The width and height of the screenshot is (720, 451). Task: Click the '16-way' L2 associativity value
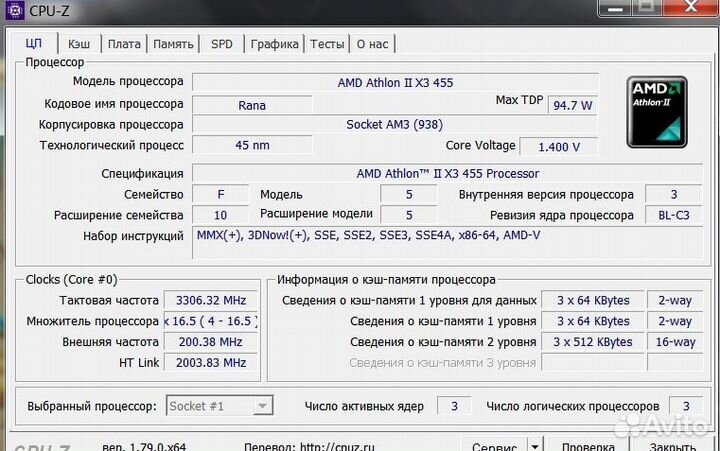click(x=675, y=342)
